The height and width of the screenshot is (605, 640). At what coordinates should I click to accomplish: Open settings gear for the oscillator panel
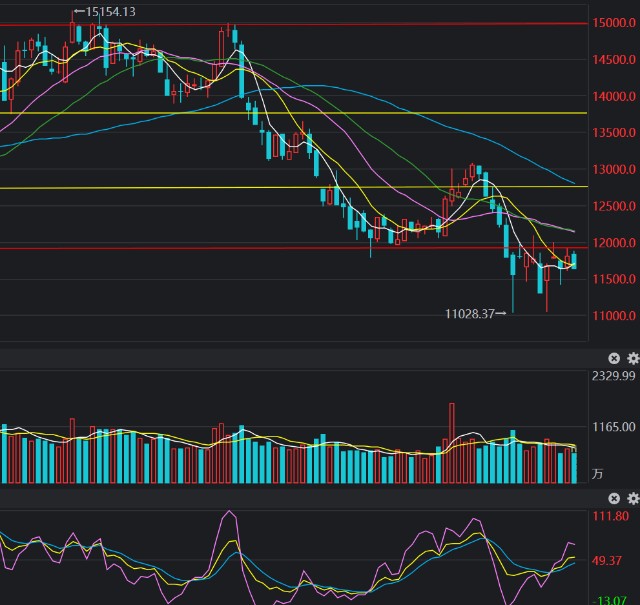tap(633, 498)
